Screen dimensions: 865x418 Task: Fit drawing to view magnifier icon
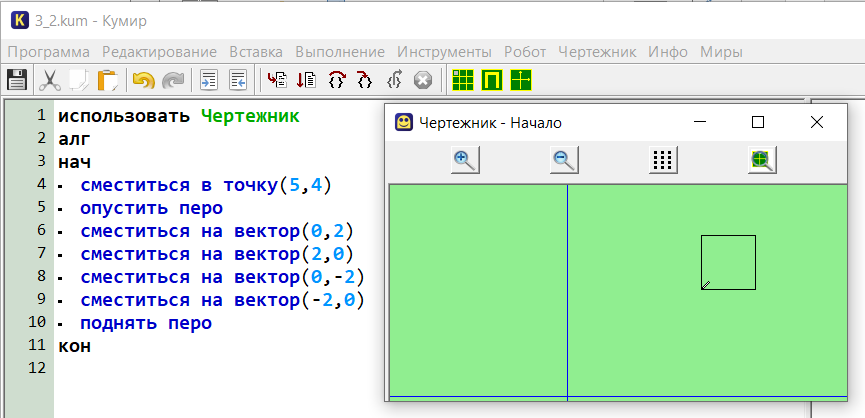[762, 160]
